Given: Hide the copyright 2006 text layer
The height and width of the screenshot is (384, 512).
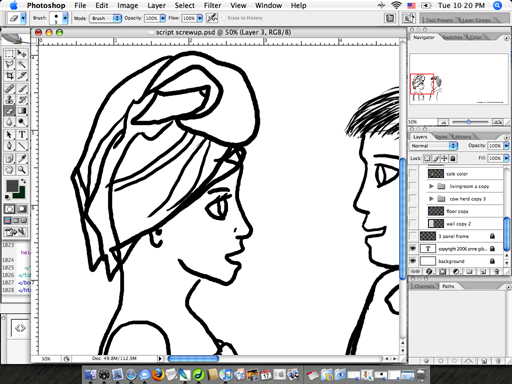Looking at the screenshot, I should point(413,248).
